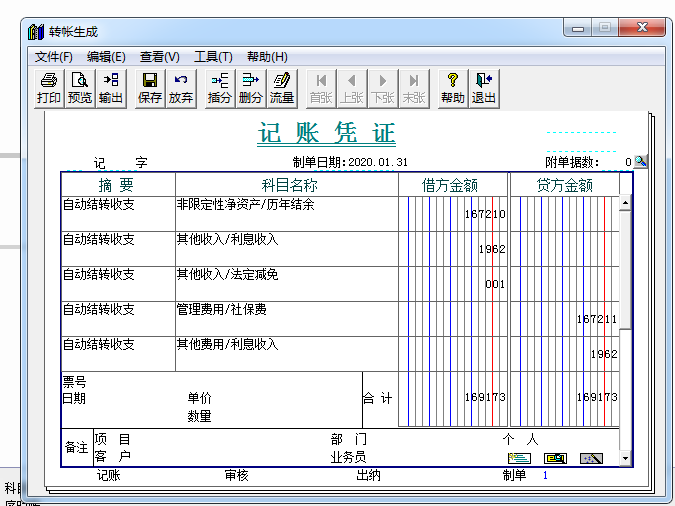The image size is (675, 506).
Task: Discard changes using 放弃
Action: [x=181, y=88]
